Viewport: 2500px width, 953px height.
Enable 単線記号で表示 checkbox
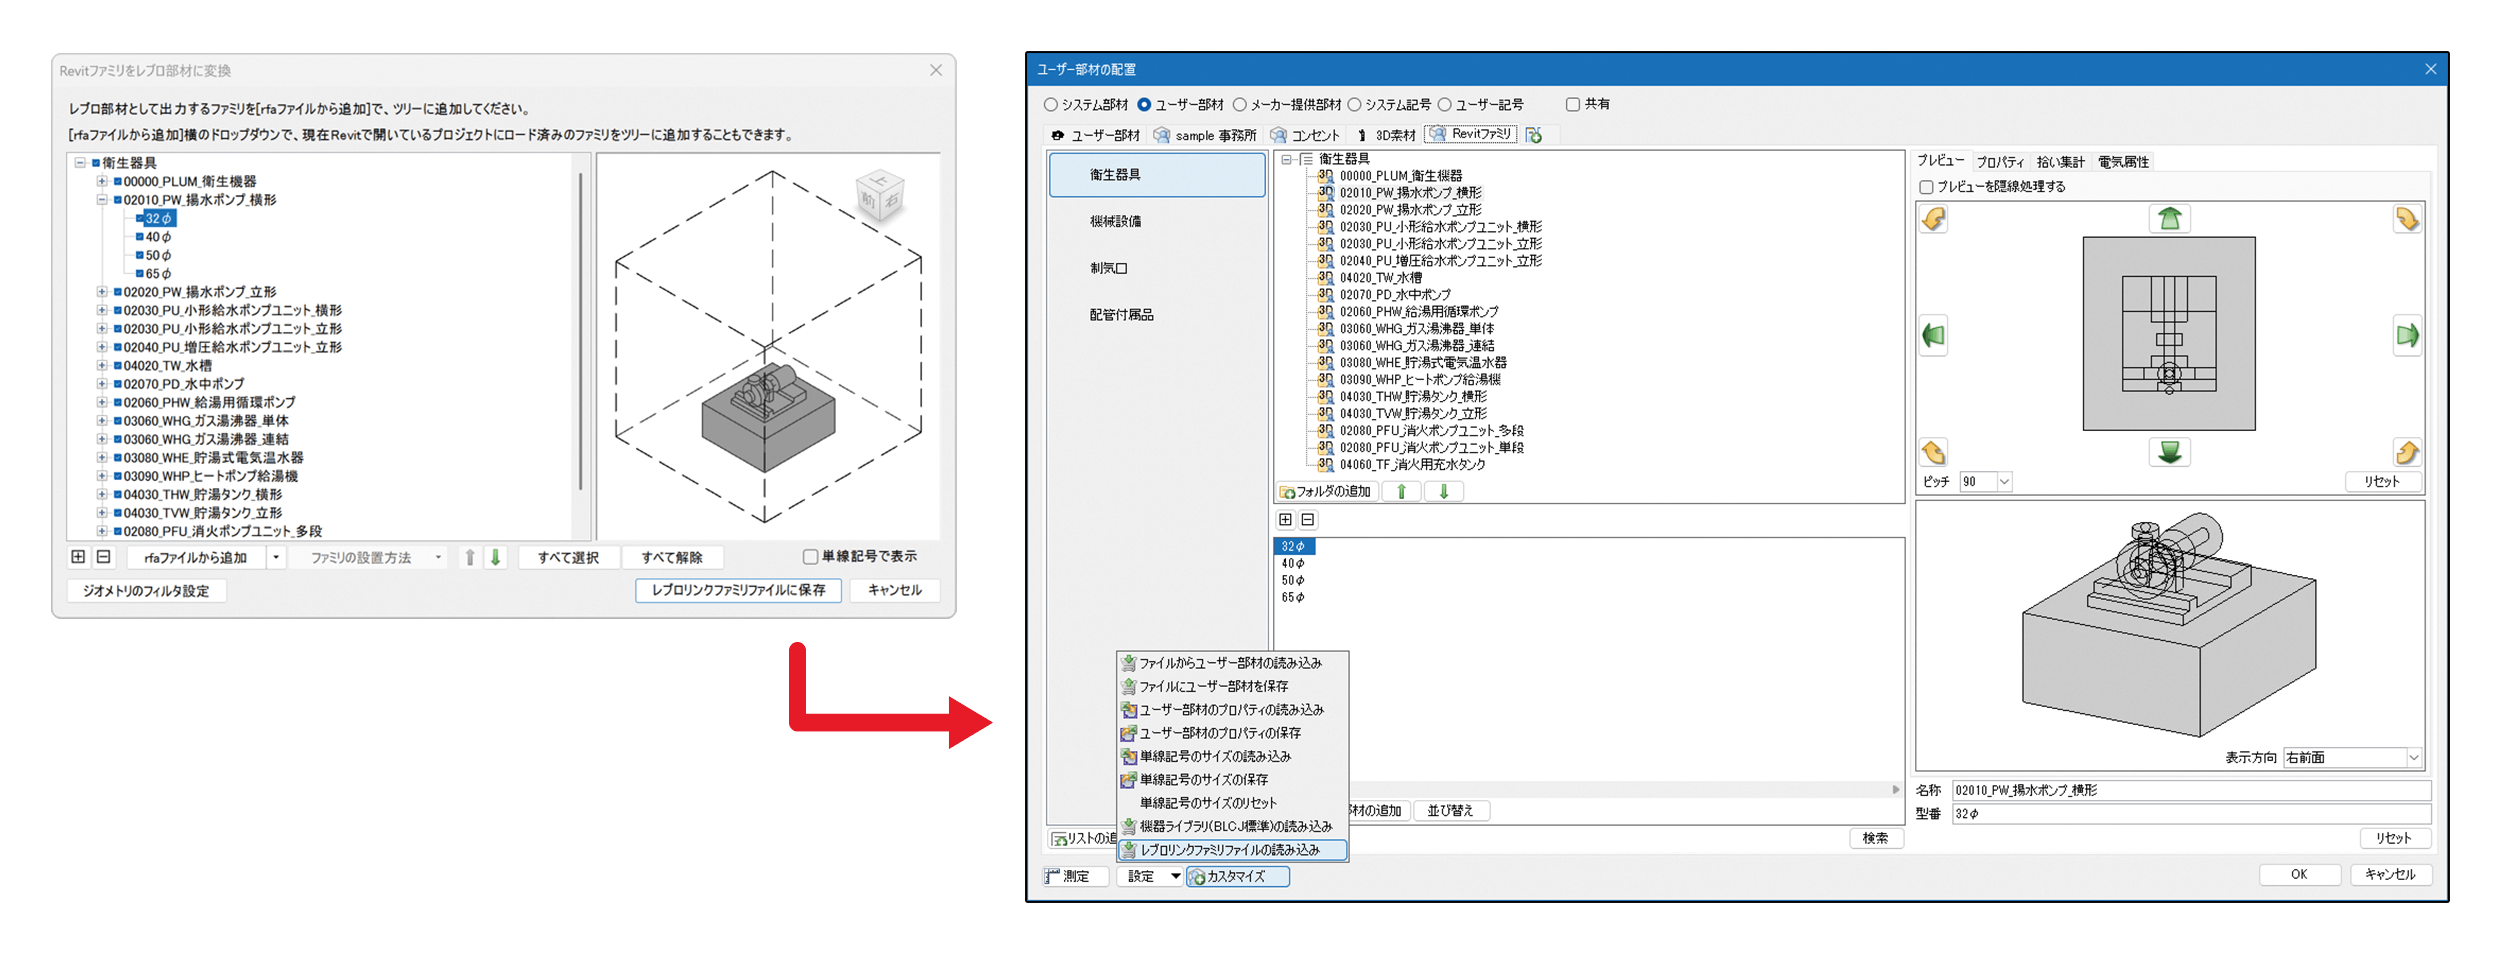point(810,557)
